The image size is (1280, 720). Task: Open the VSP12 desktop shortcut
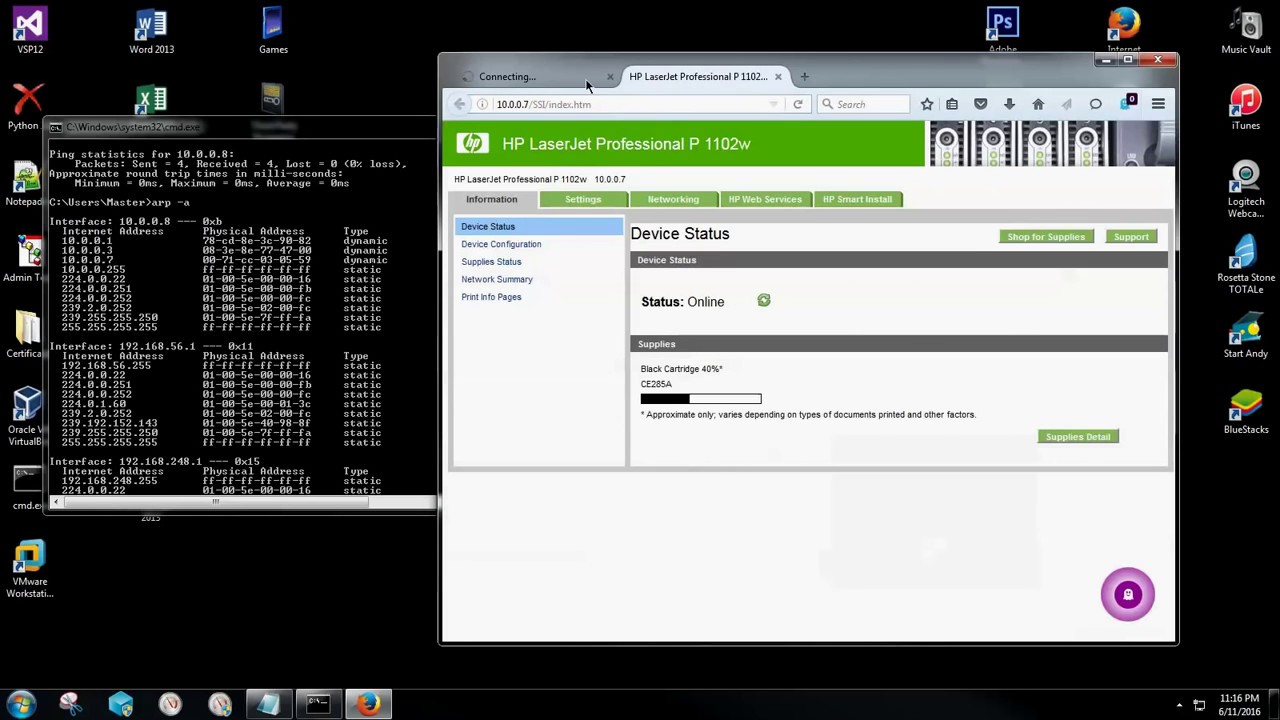[x=30, y=31]
